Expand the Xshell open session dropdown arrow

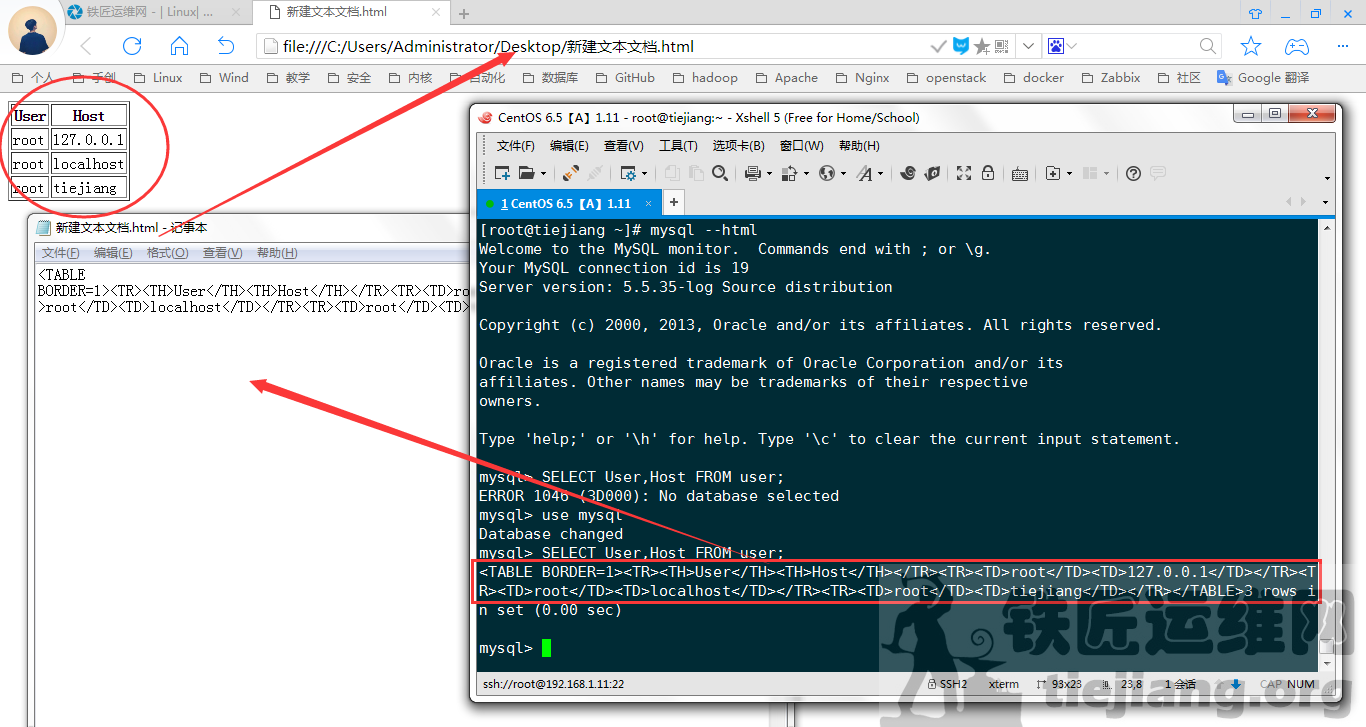pyautogui.click(x=541, y=174)
